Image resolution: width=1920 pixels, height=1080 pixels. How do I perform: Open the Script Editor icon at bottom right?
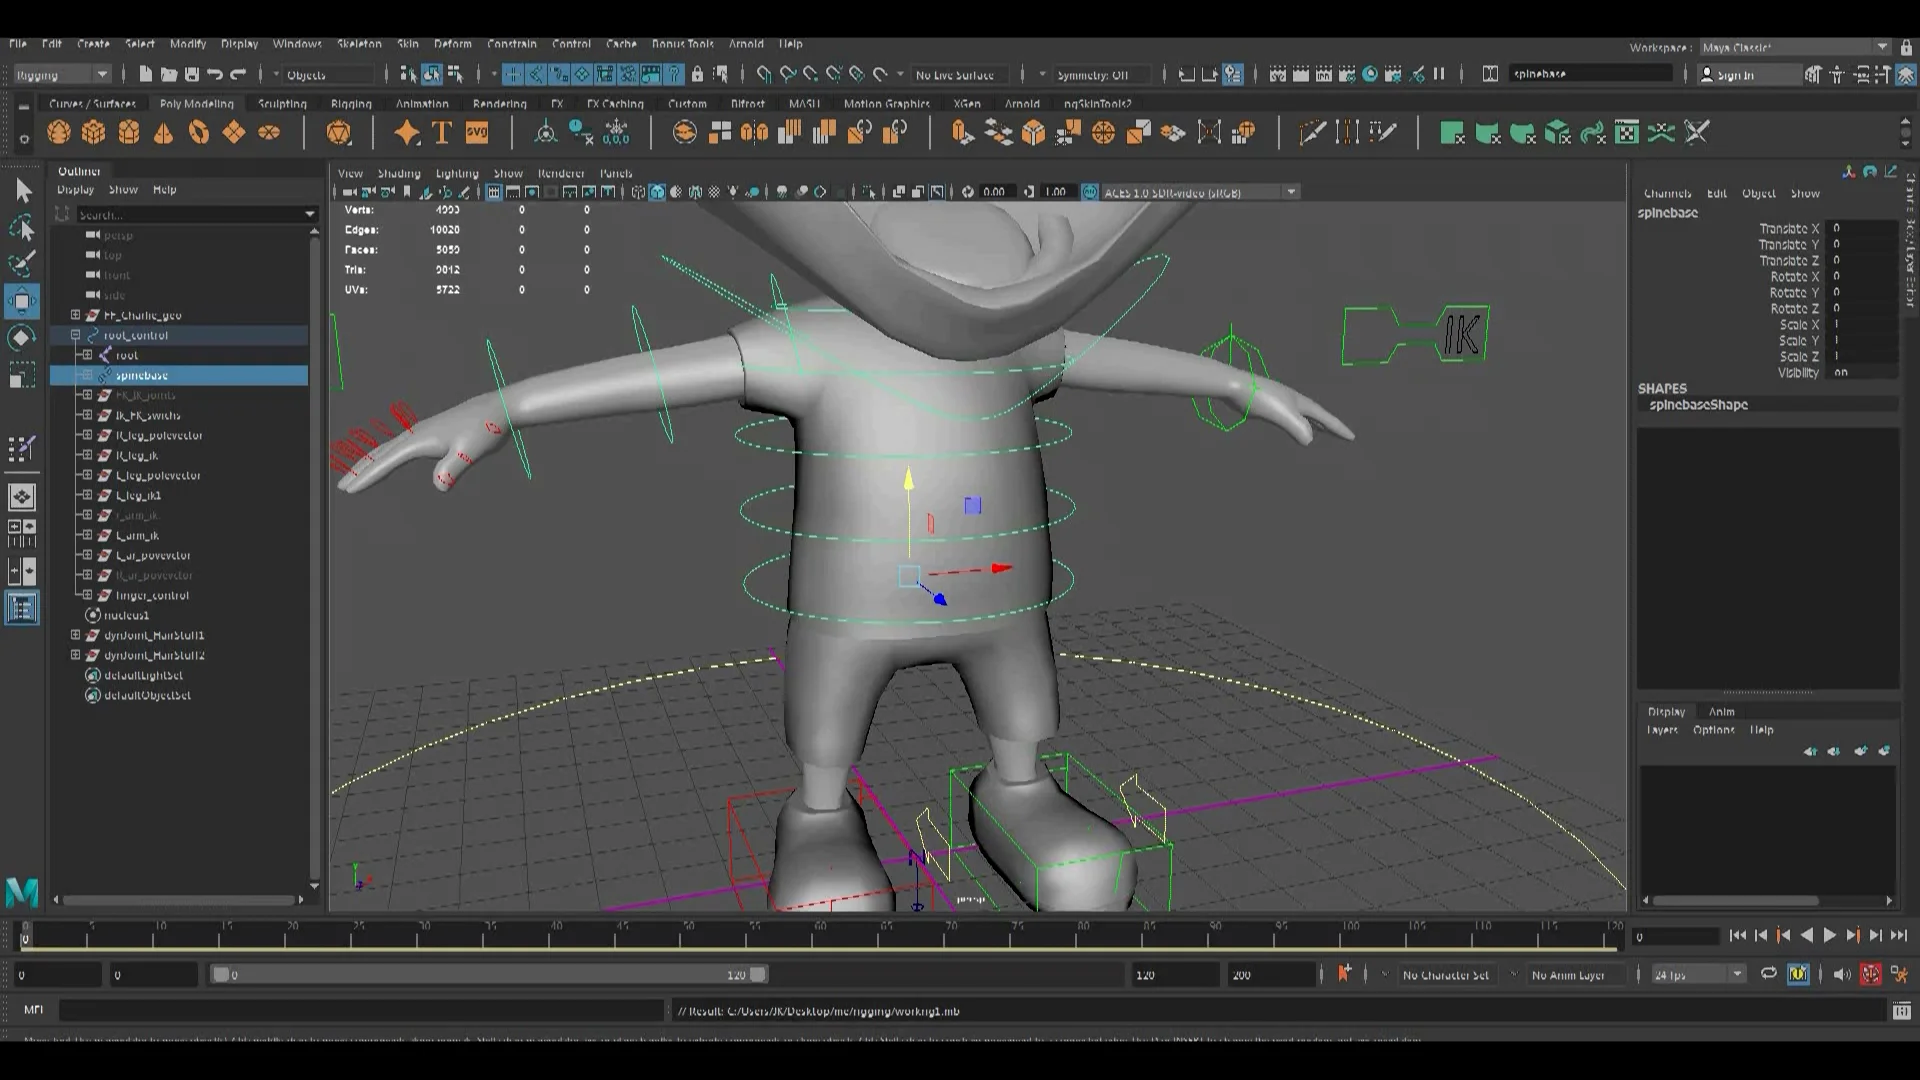(x=1902, y=1011)
